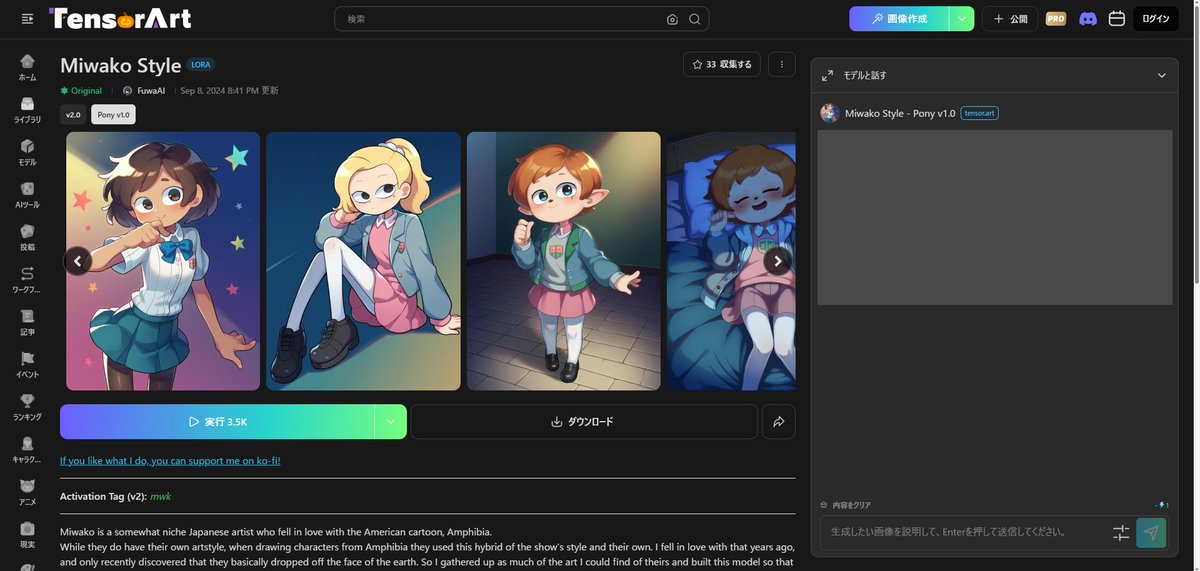1200x571 pixels.
Task: Click the camera image search icon
Action: 672,19
